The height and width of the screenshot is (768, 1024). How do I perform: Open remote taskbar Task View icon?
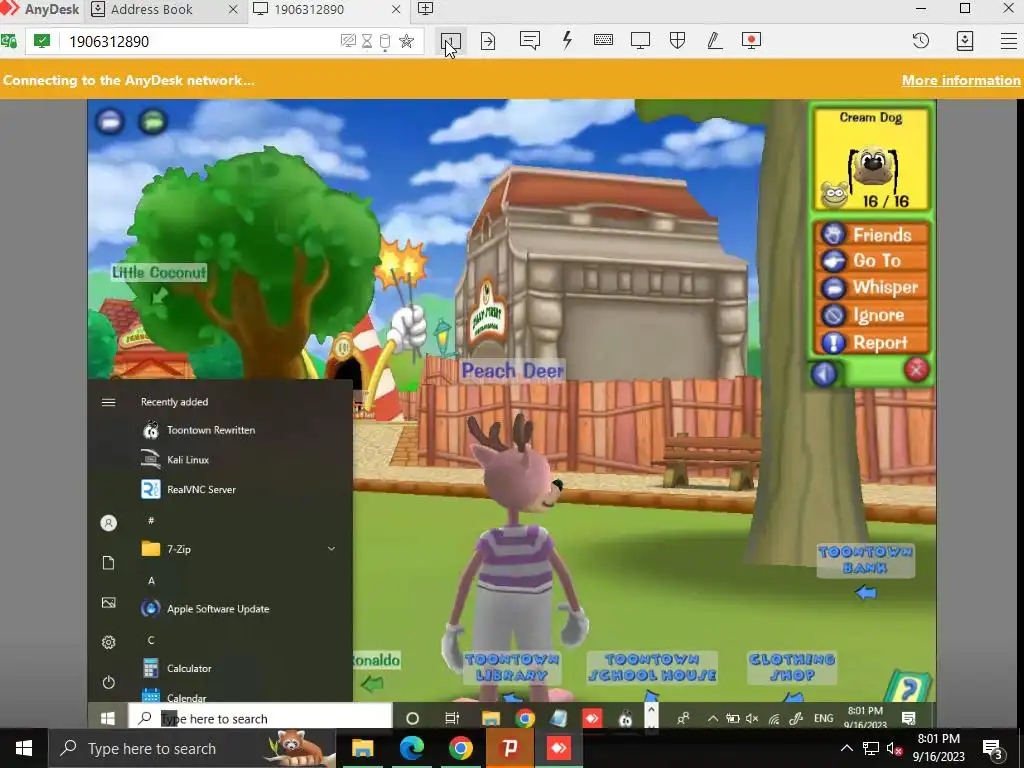pos(451,718)
